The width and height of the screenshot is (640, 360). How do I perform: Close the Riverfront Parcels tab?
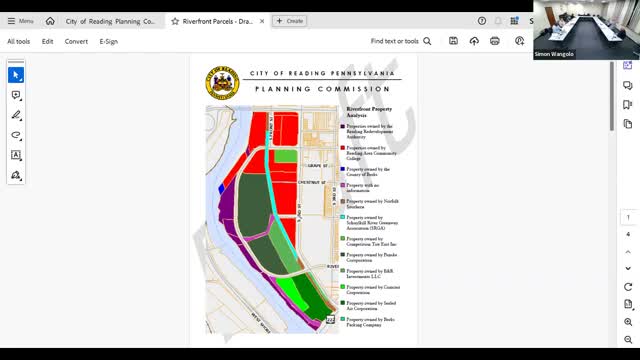click(262, 21)
